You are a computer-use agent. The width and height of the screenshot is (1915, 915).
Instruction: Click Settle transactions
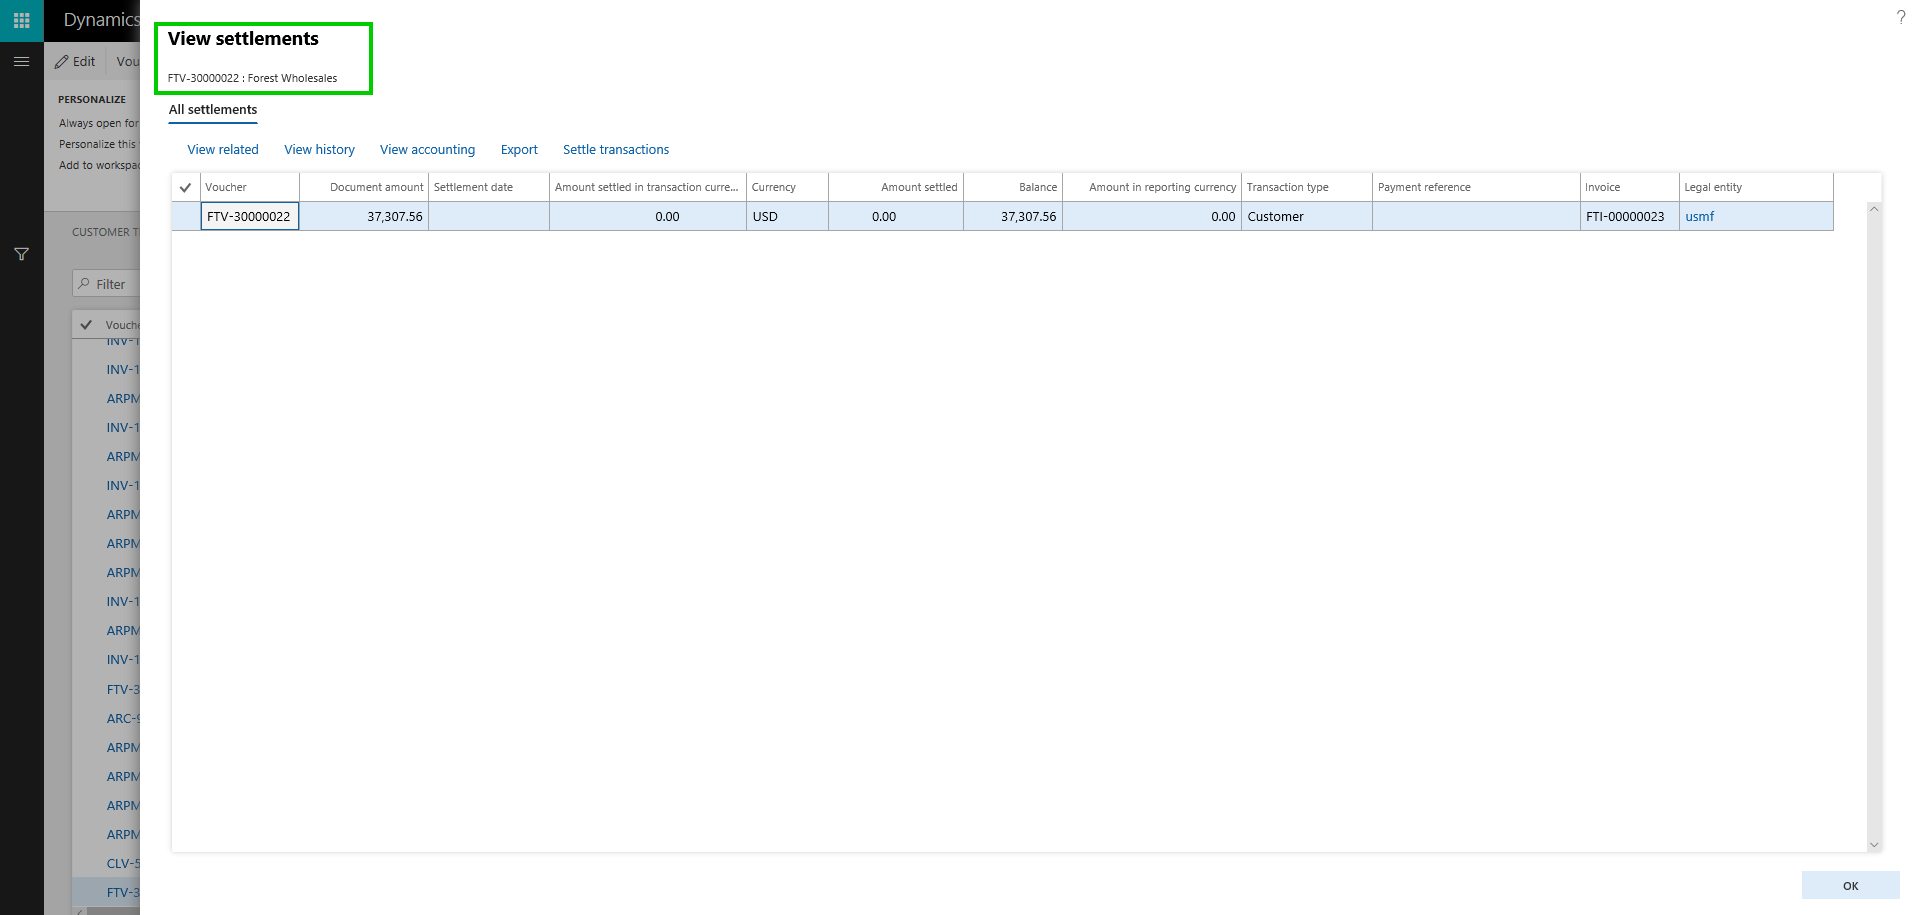point(615,150)
